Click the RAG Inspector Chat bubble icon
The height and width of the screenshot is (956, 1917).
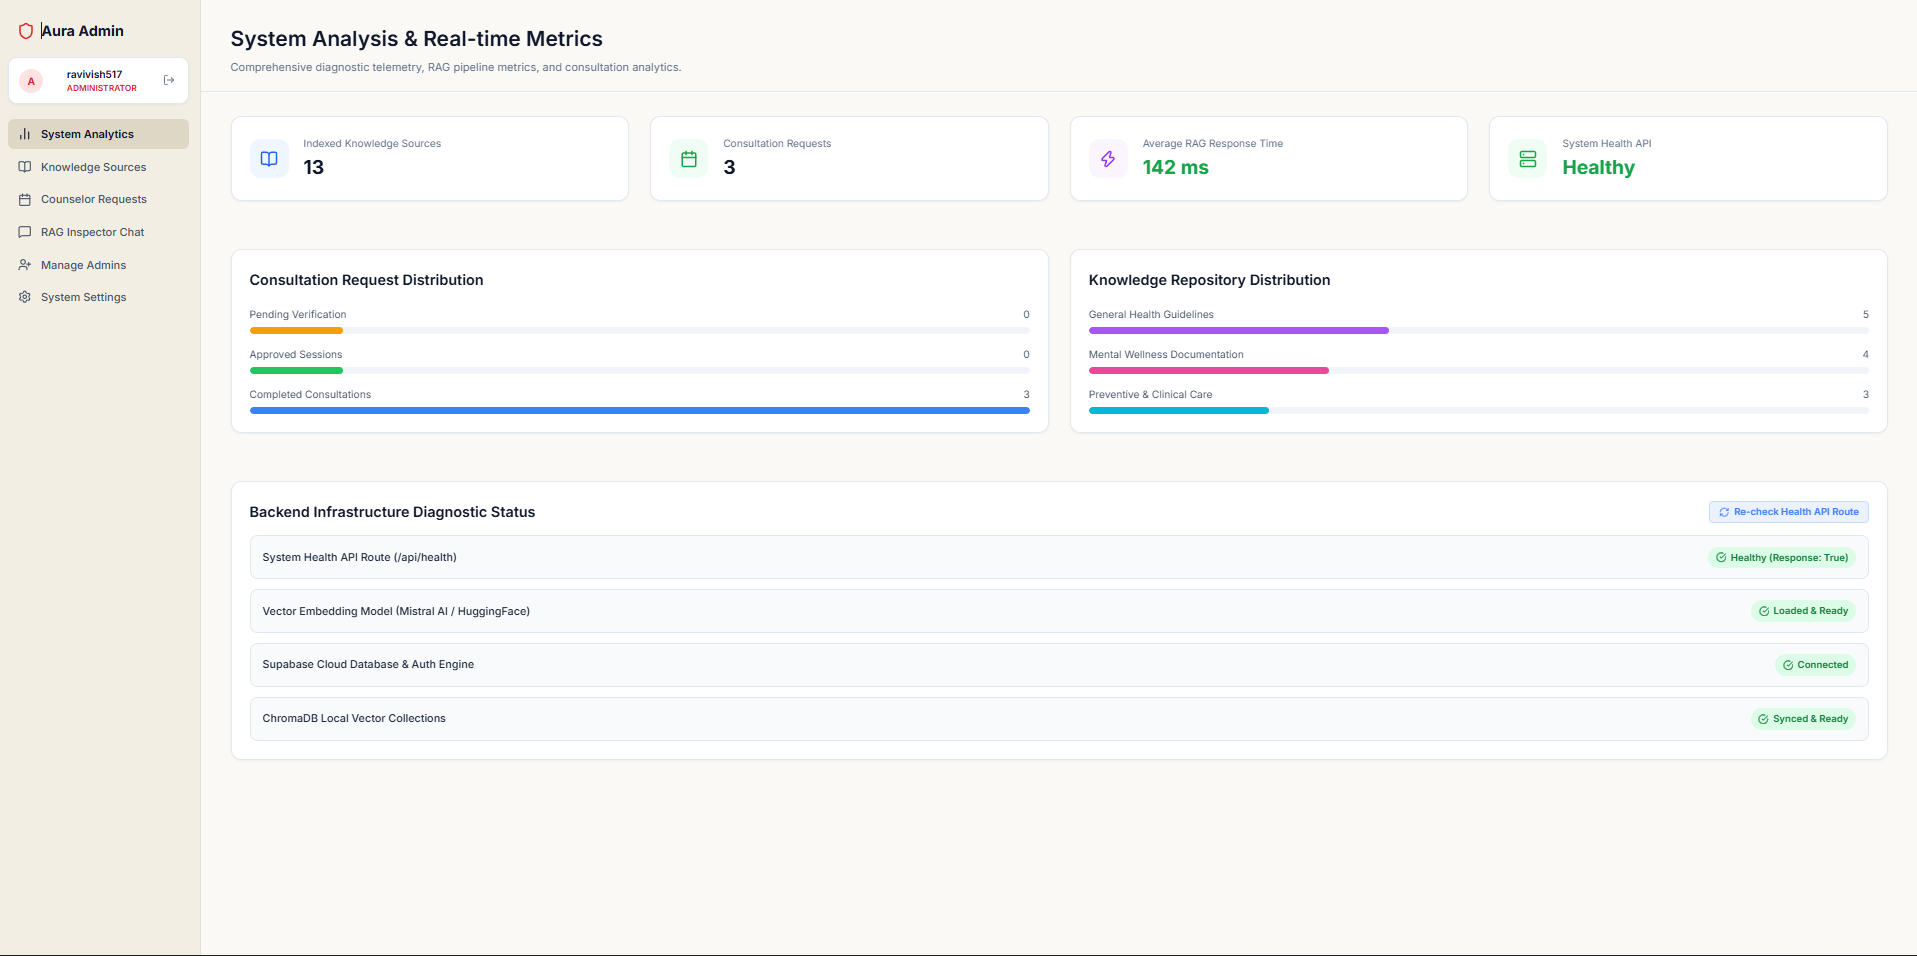25,232
